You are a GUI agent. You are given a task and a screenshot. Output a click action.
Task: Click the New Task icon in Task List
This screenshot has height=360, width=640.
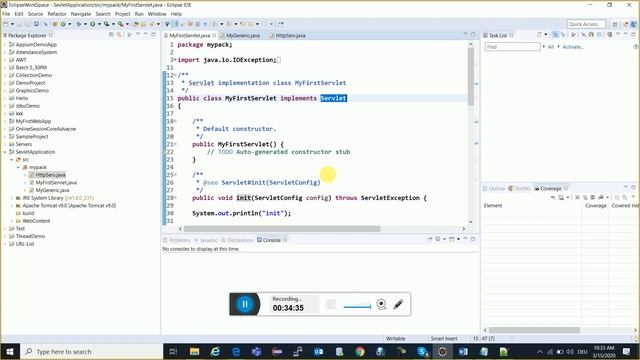click(539, 35)
